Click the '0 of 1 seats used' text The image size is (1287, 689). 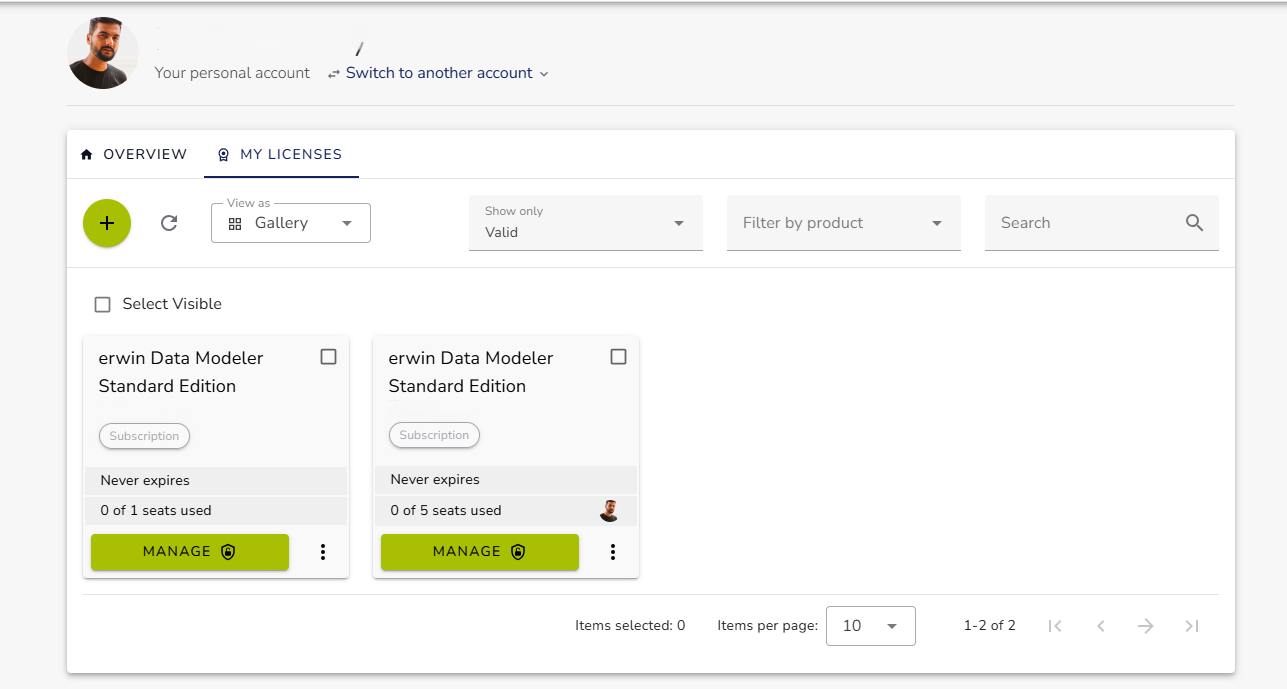point(156,511)
